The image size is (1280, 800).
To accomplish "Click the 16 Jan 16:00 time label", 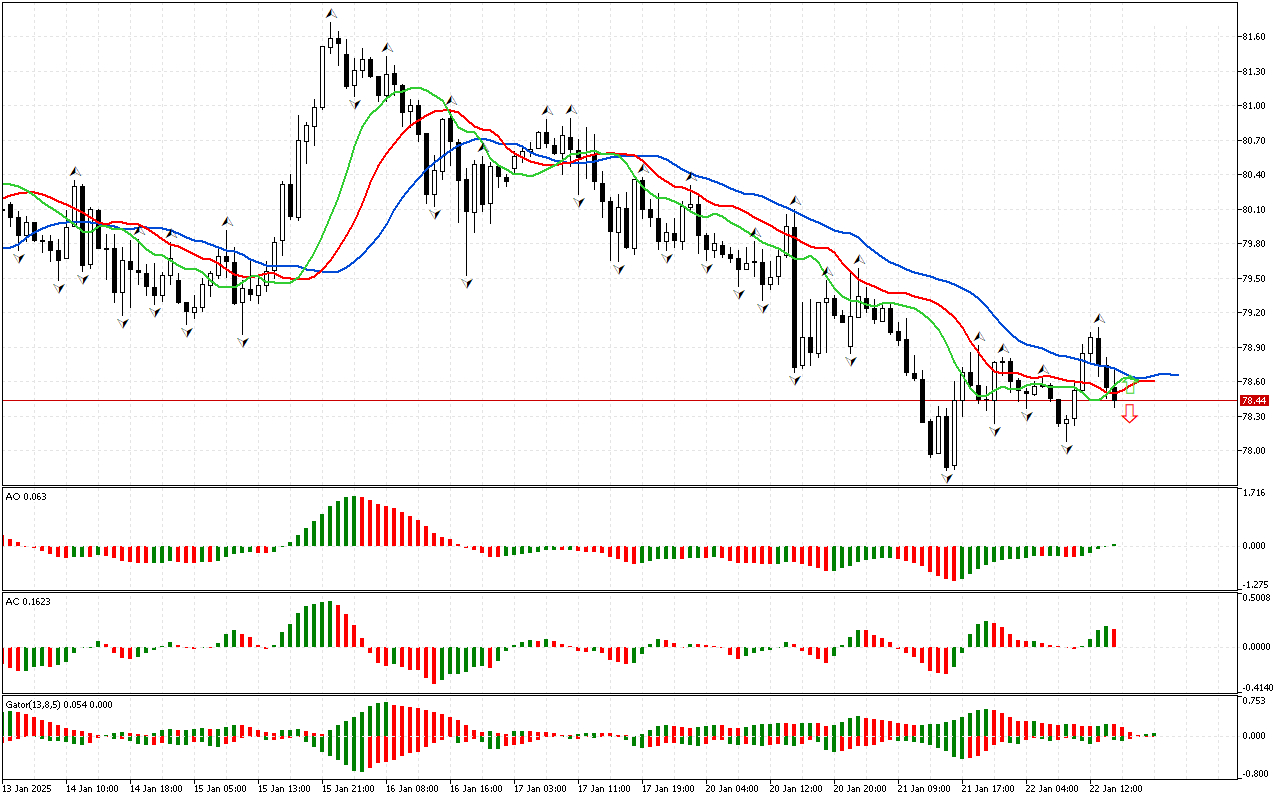I will (474, 789).
